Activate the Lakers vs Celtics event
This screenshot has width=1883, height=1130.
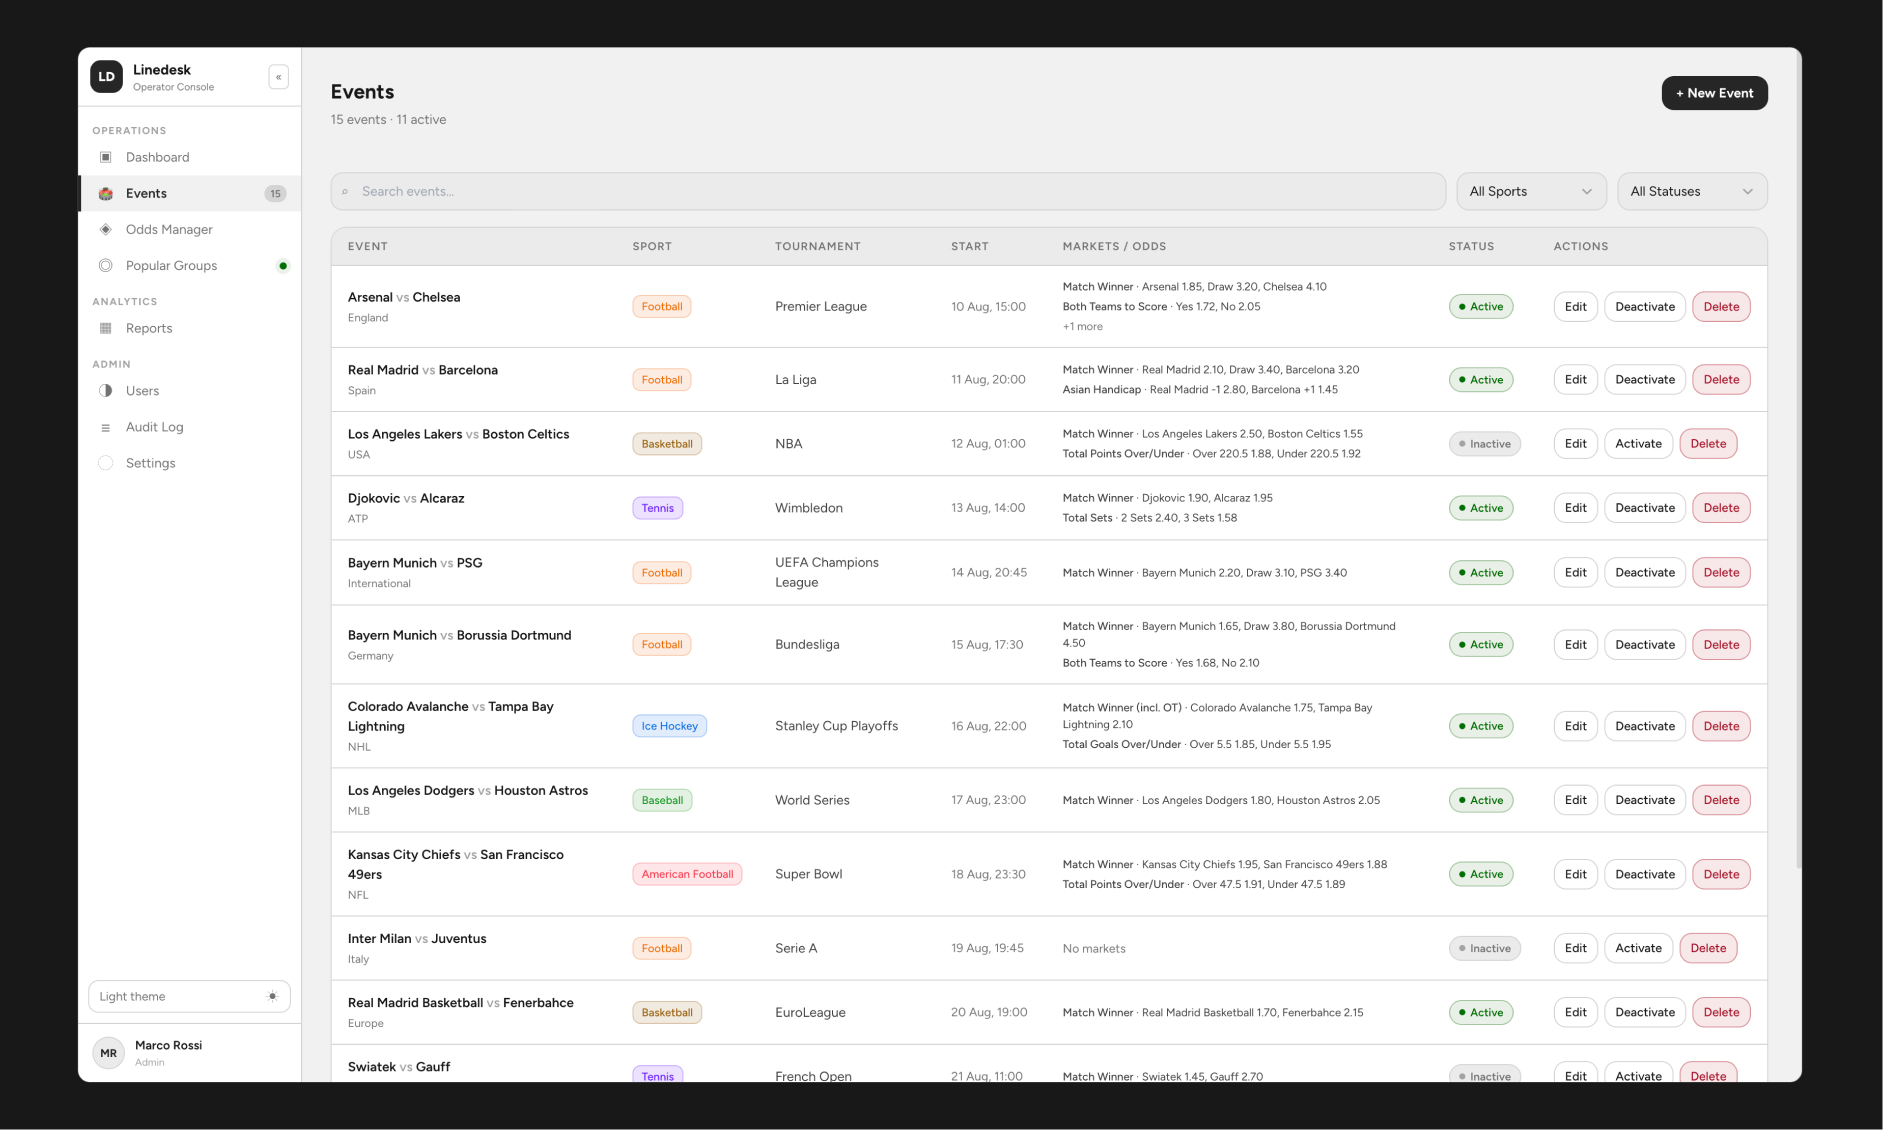pos(1638,444)
